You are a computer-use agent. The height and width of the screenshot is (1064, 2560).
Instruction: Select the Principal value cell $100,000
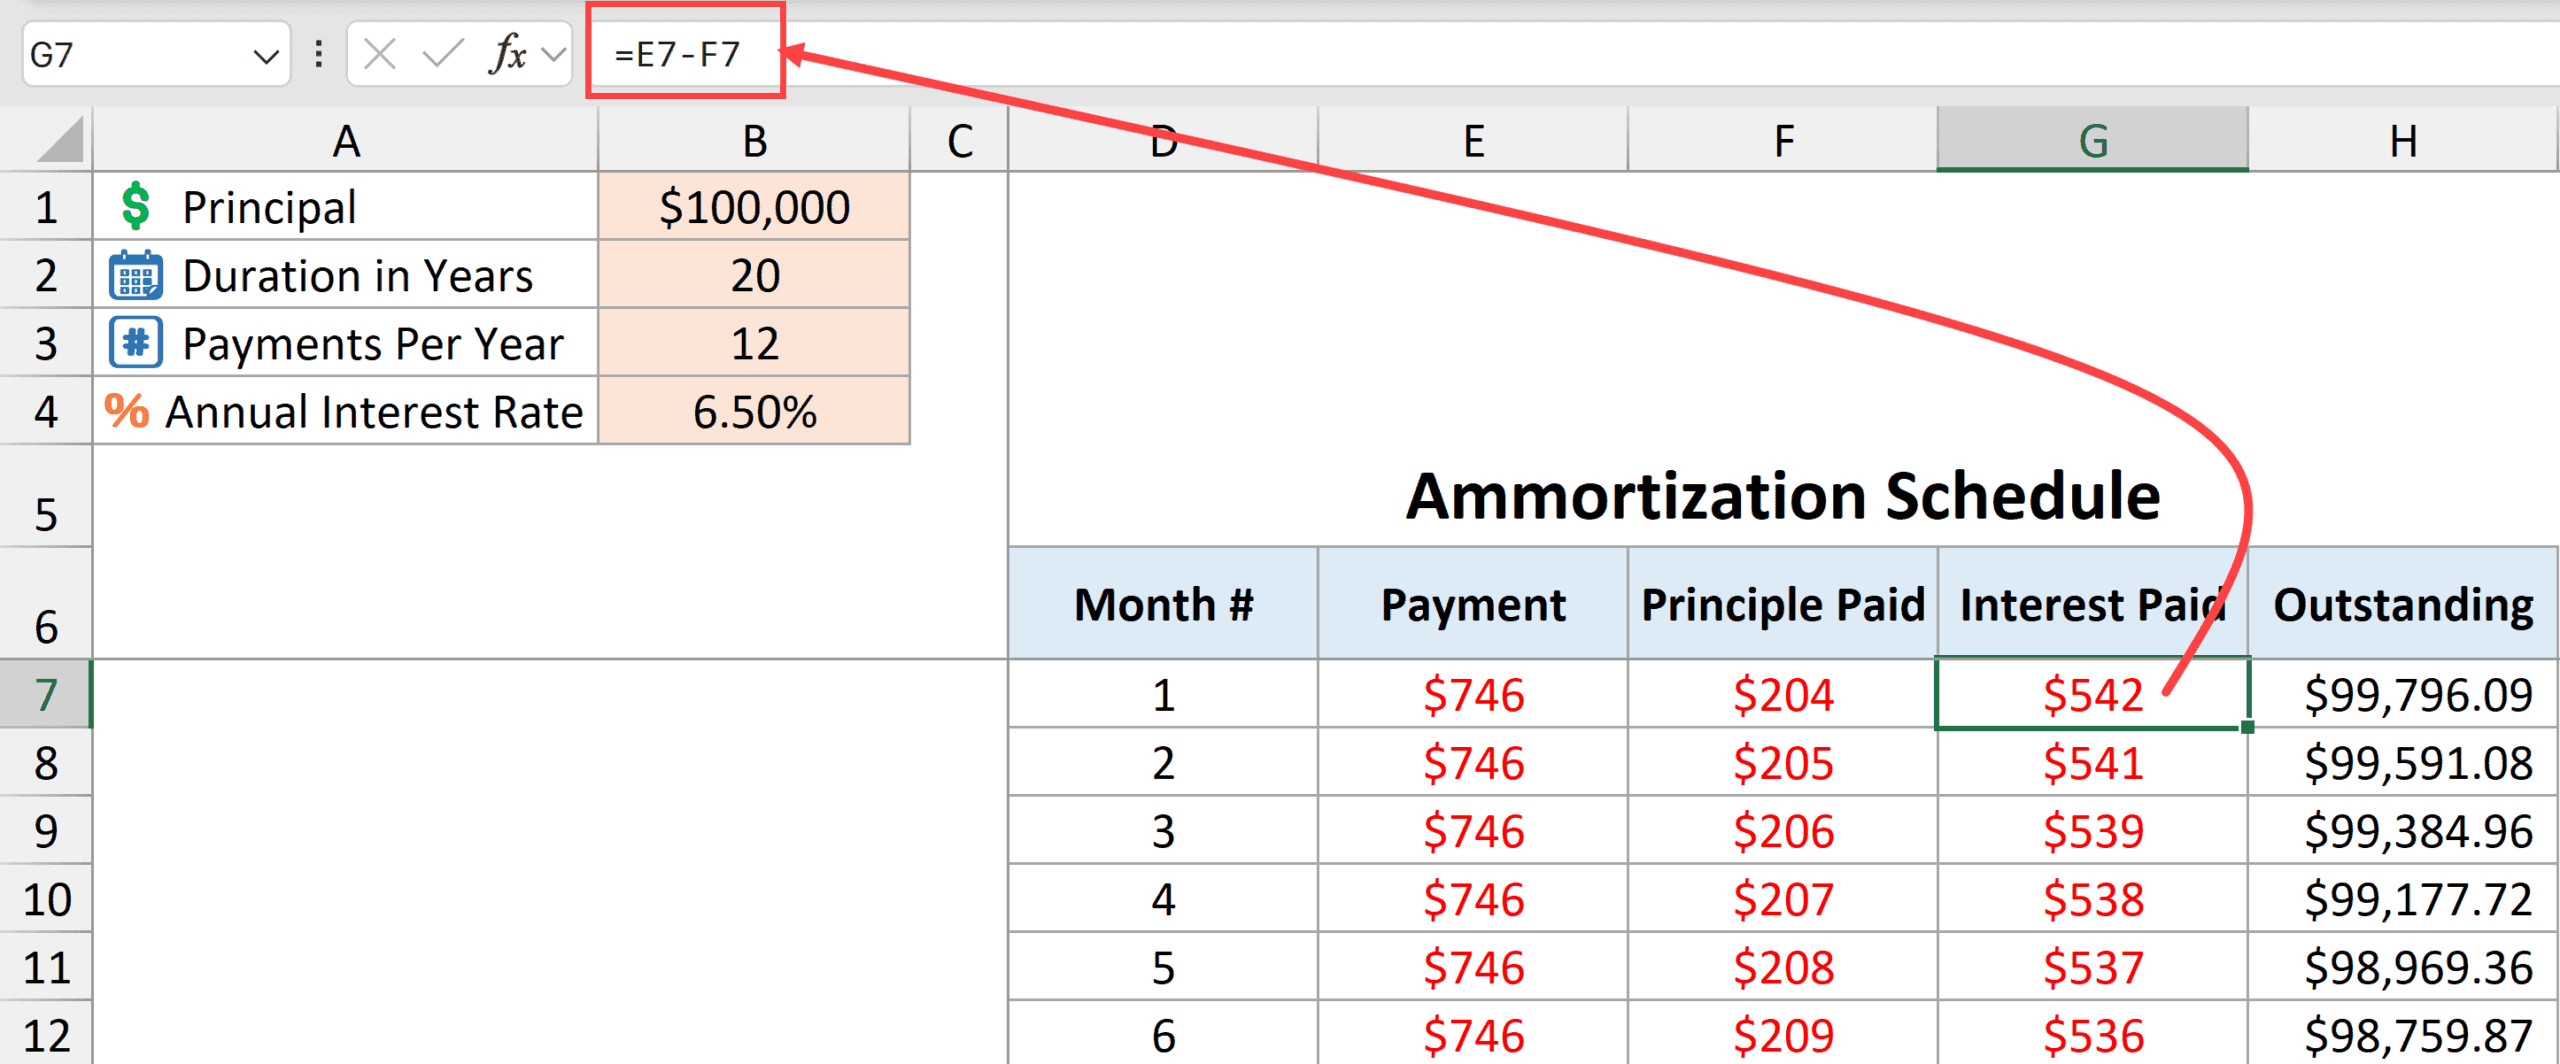coord(754,207)
